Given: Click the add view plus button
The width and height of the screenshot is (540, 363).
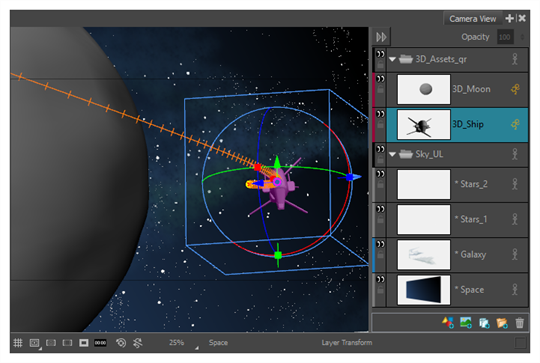Looking at the screenshot, I should click(x=509, y=18).
